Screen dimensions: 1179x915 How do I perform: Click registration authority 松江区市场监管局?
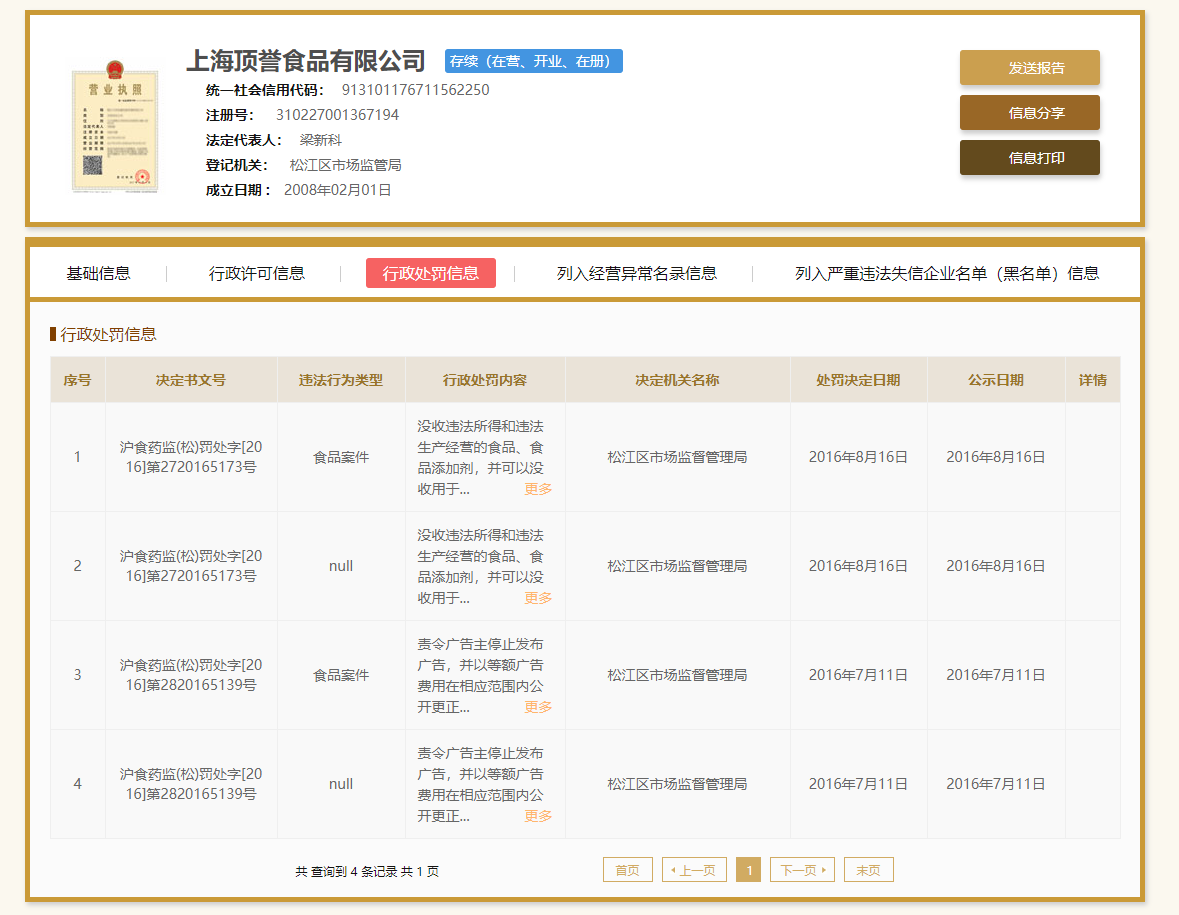click(346, 165)
